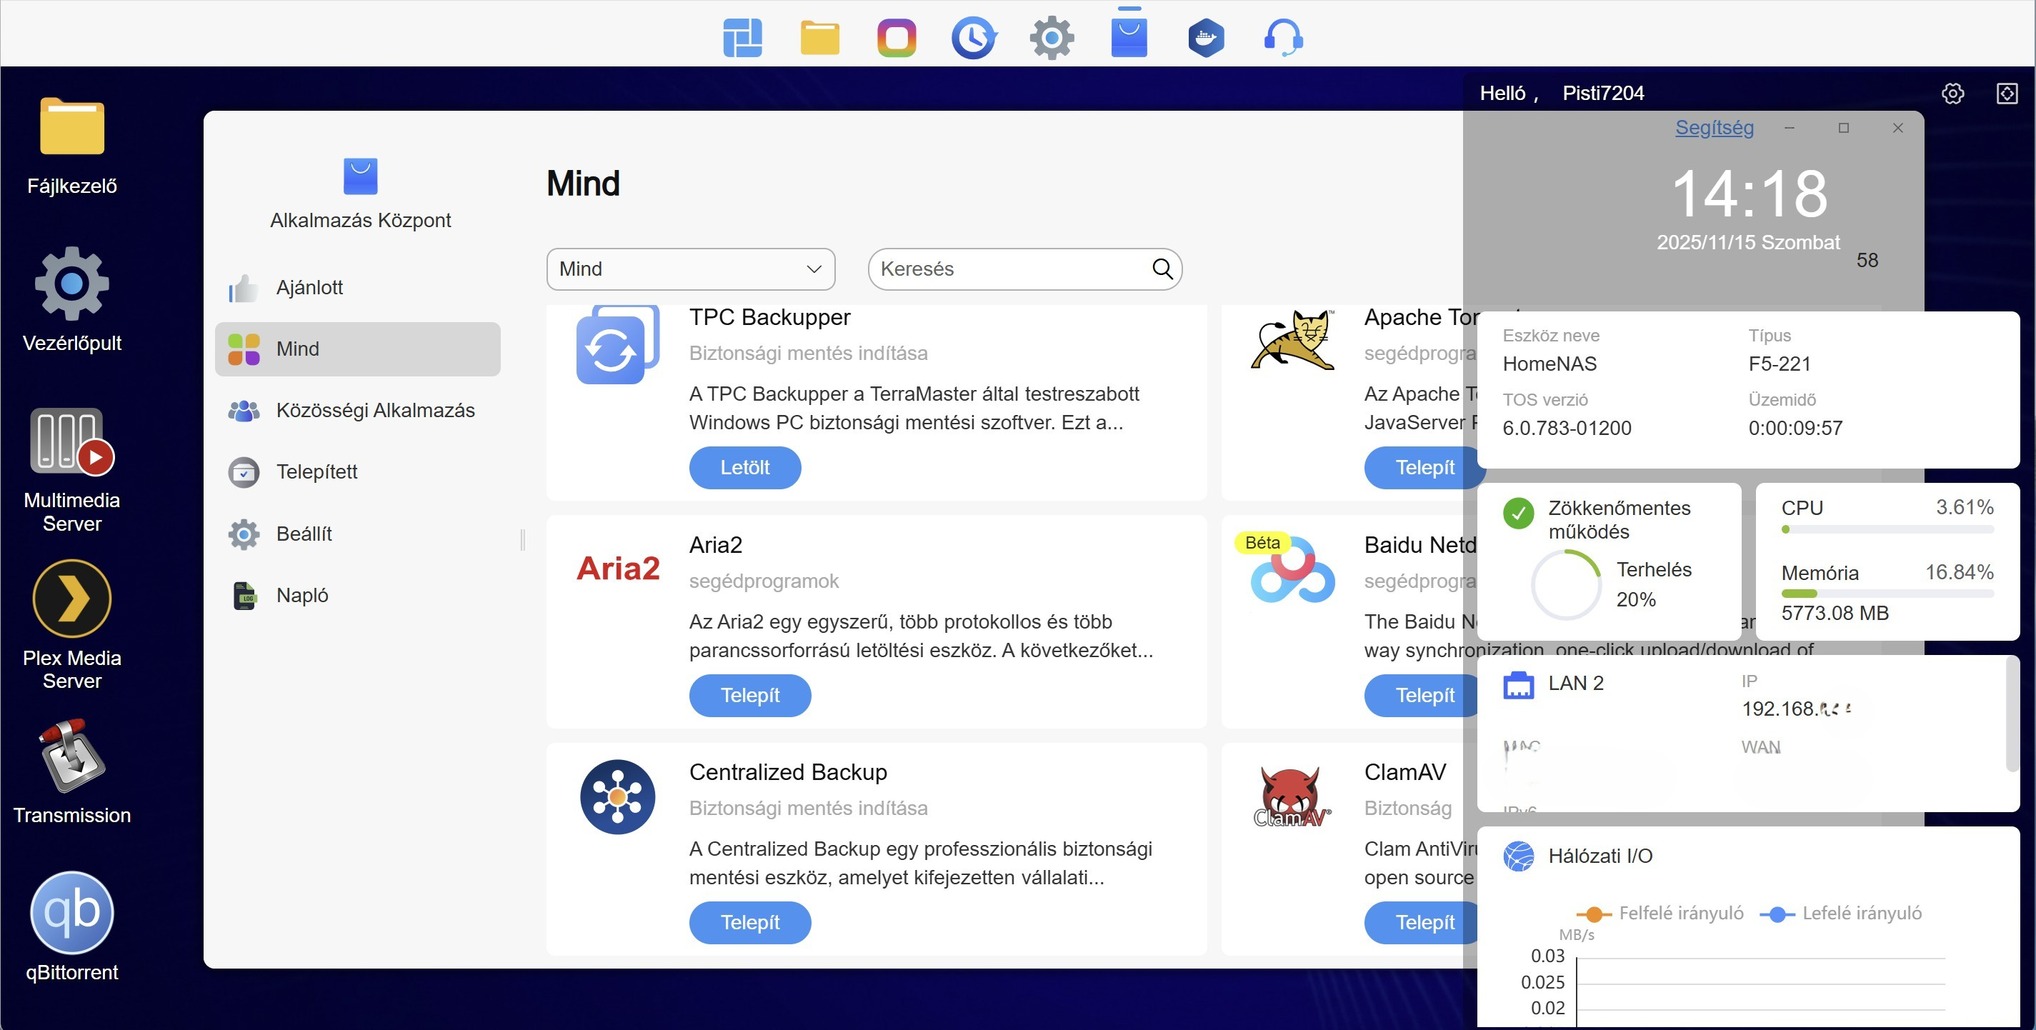Open Vezérlőpult desktop shortcut
Image resolution: width=2036 pixels, height=1030 pixels.
pos(72,300)
